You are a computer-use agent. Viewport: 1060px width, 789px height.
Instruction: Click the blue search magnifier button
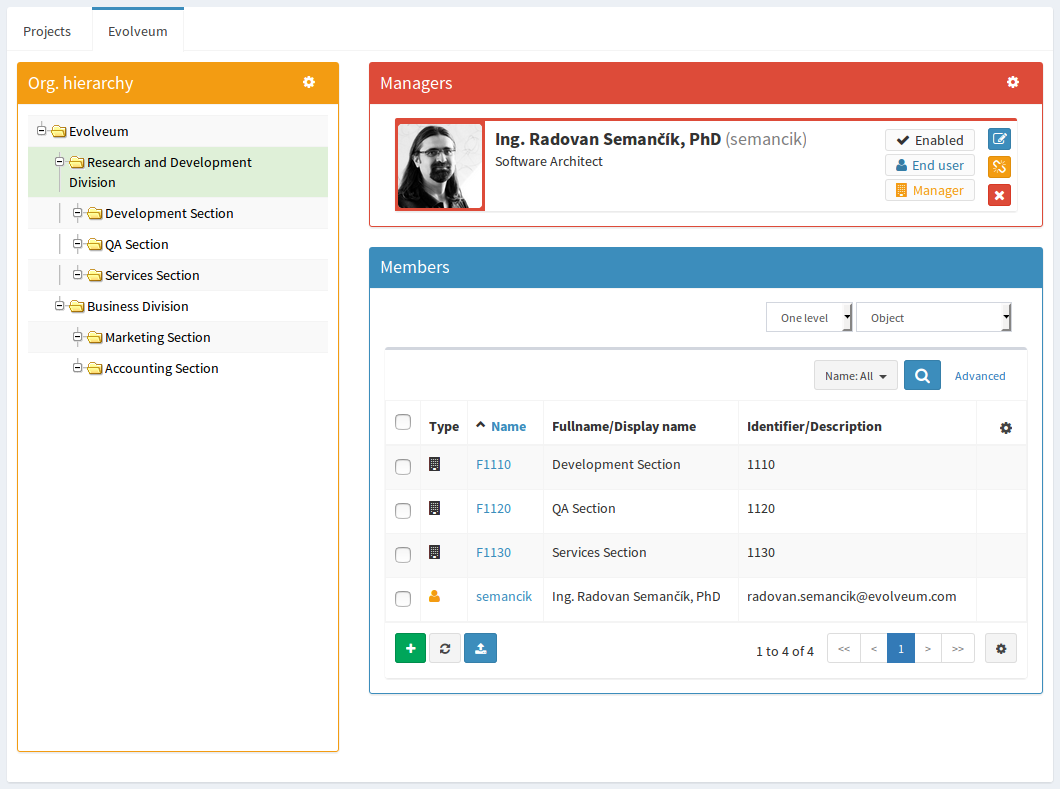click(922, 375)
